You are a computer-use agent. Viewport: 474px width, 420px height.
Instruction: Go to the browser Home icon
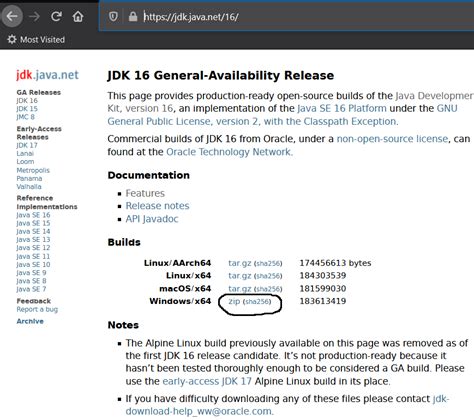[x=78, y=16]
